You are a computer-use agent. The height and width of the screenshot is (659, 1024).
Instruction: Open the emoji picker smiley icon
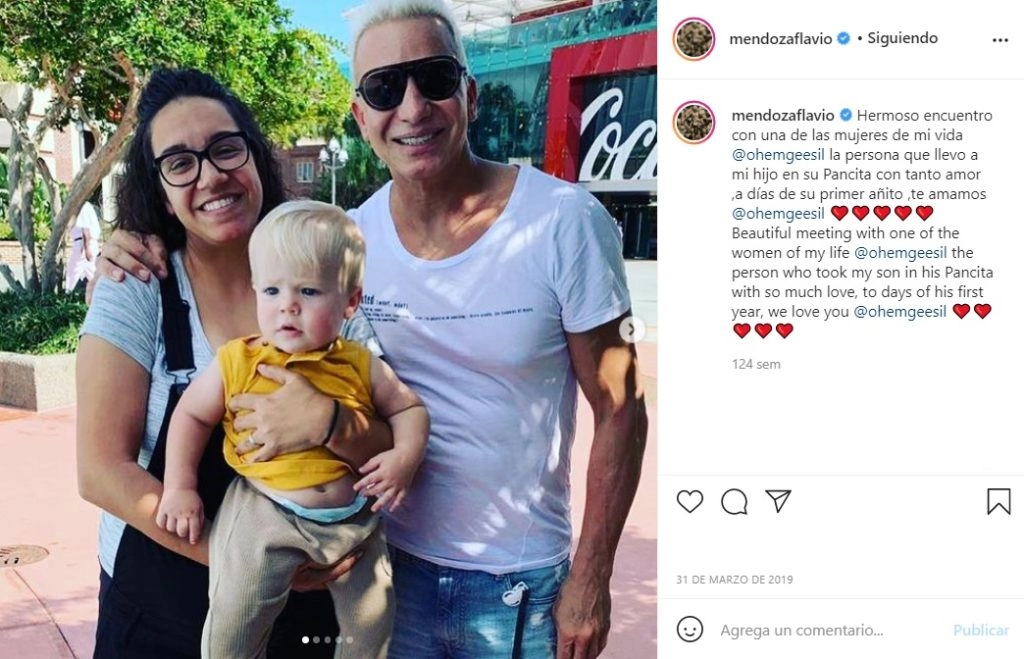click(x=690, y=630)
